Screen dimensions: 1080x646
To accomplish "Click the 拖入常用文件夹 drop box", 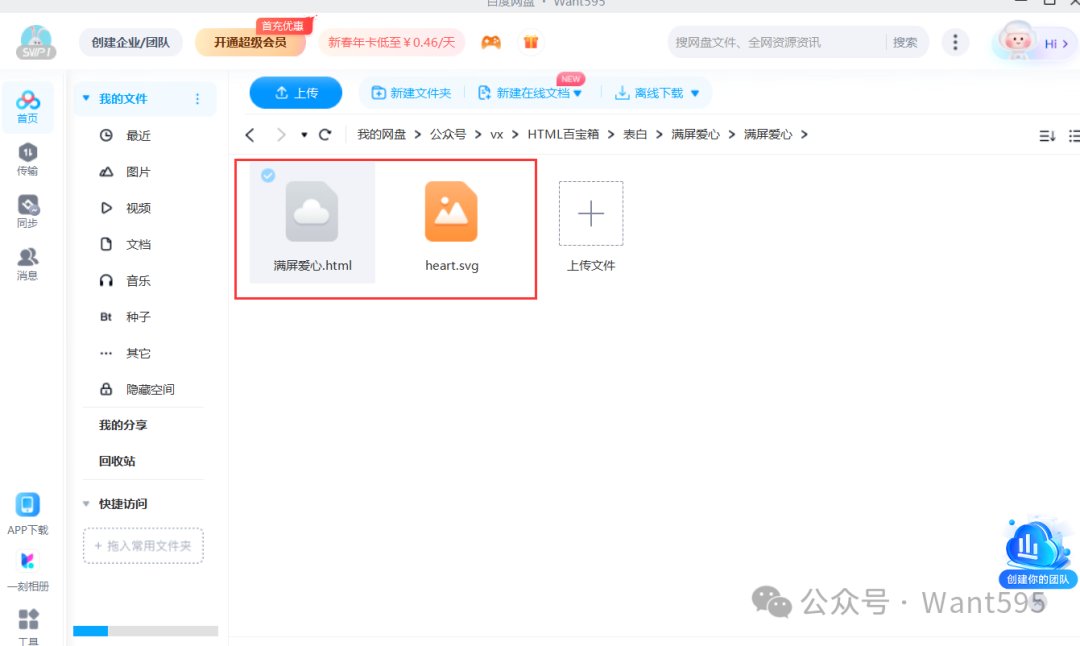I will tap(143, 546).
